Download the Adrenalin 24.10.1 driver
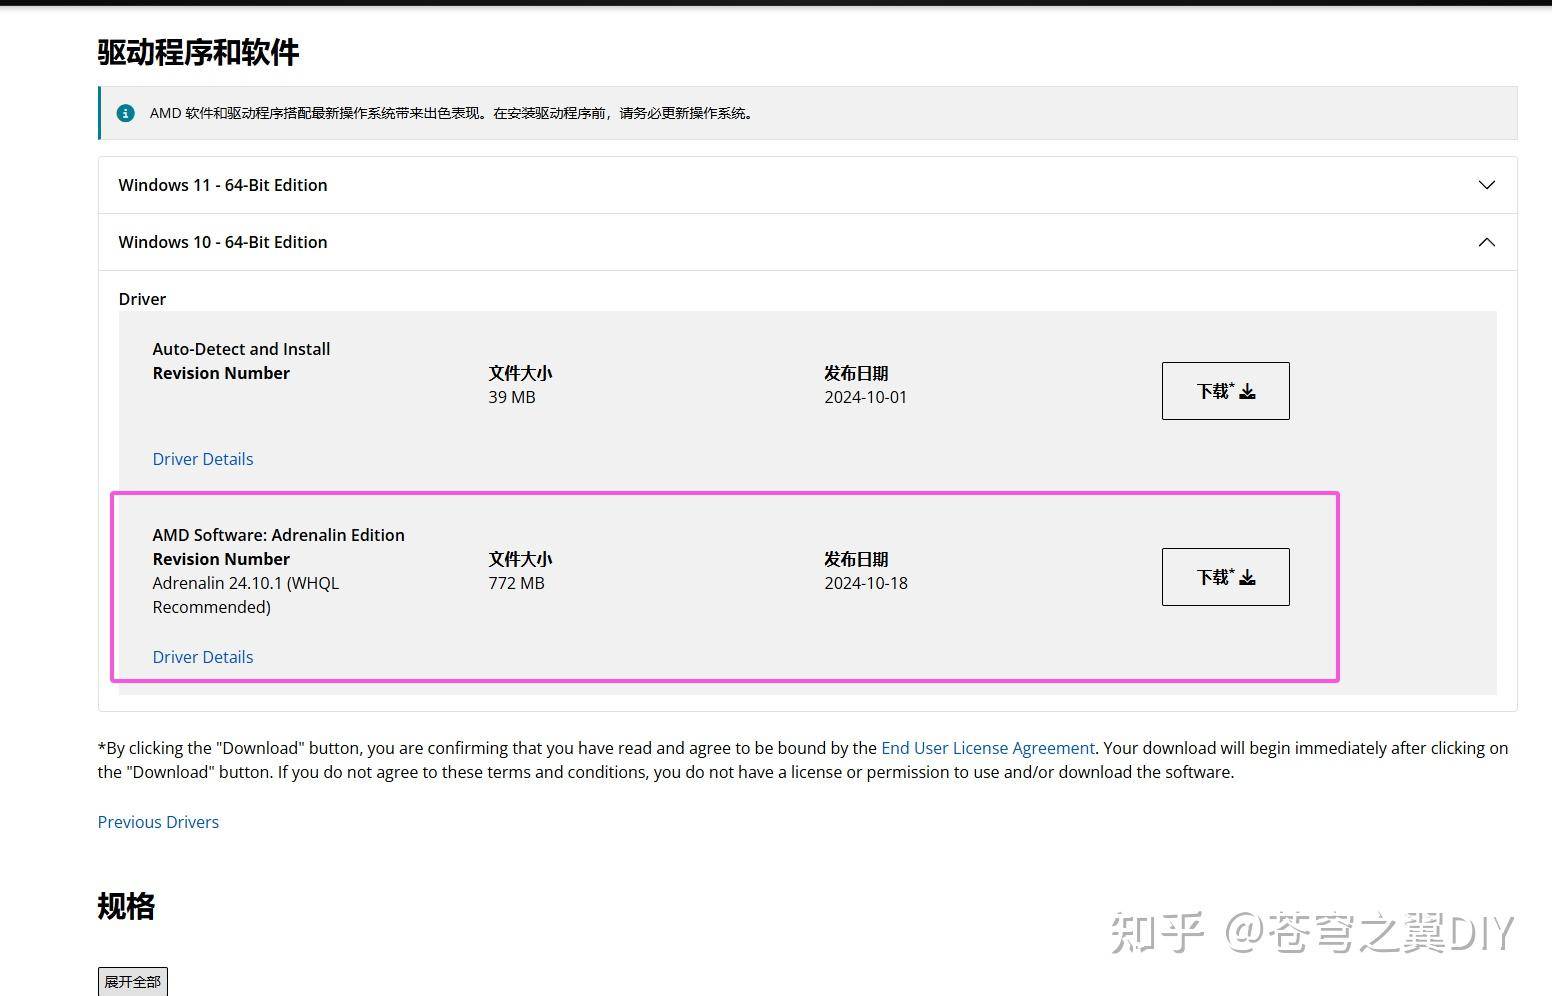The height and width of the screenshot is (996, 1552). point(1225,577)
